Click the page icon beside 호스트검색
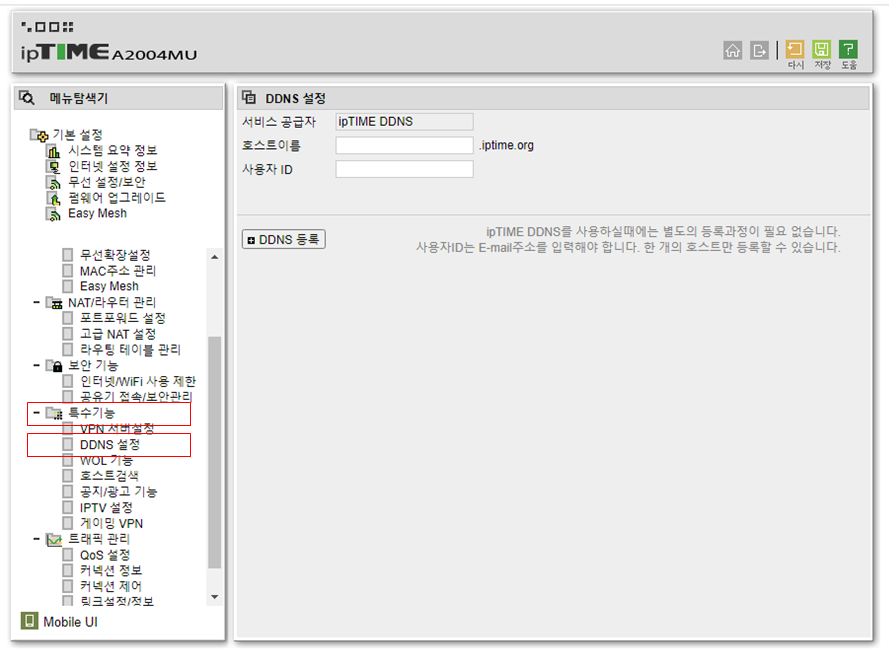The height and width of the screenshot is (652, 889). [67, 475]
